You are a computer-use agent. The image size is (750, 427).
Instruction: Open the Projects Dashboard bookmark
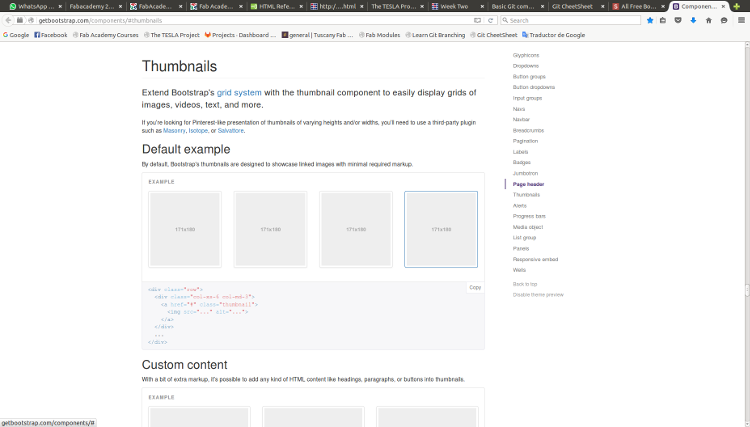click(240, 35)
